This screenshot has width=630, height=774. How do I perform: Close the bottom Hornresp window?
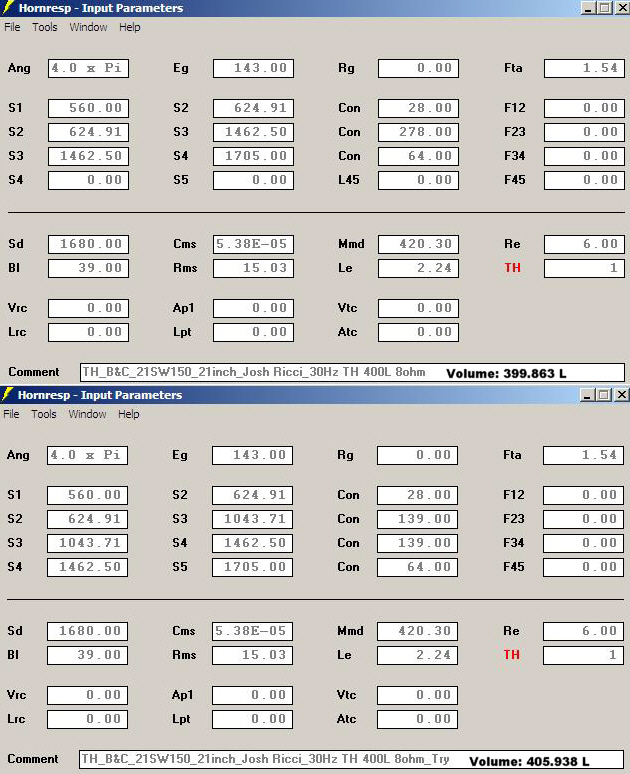coord(622,395)
